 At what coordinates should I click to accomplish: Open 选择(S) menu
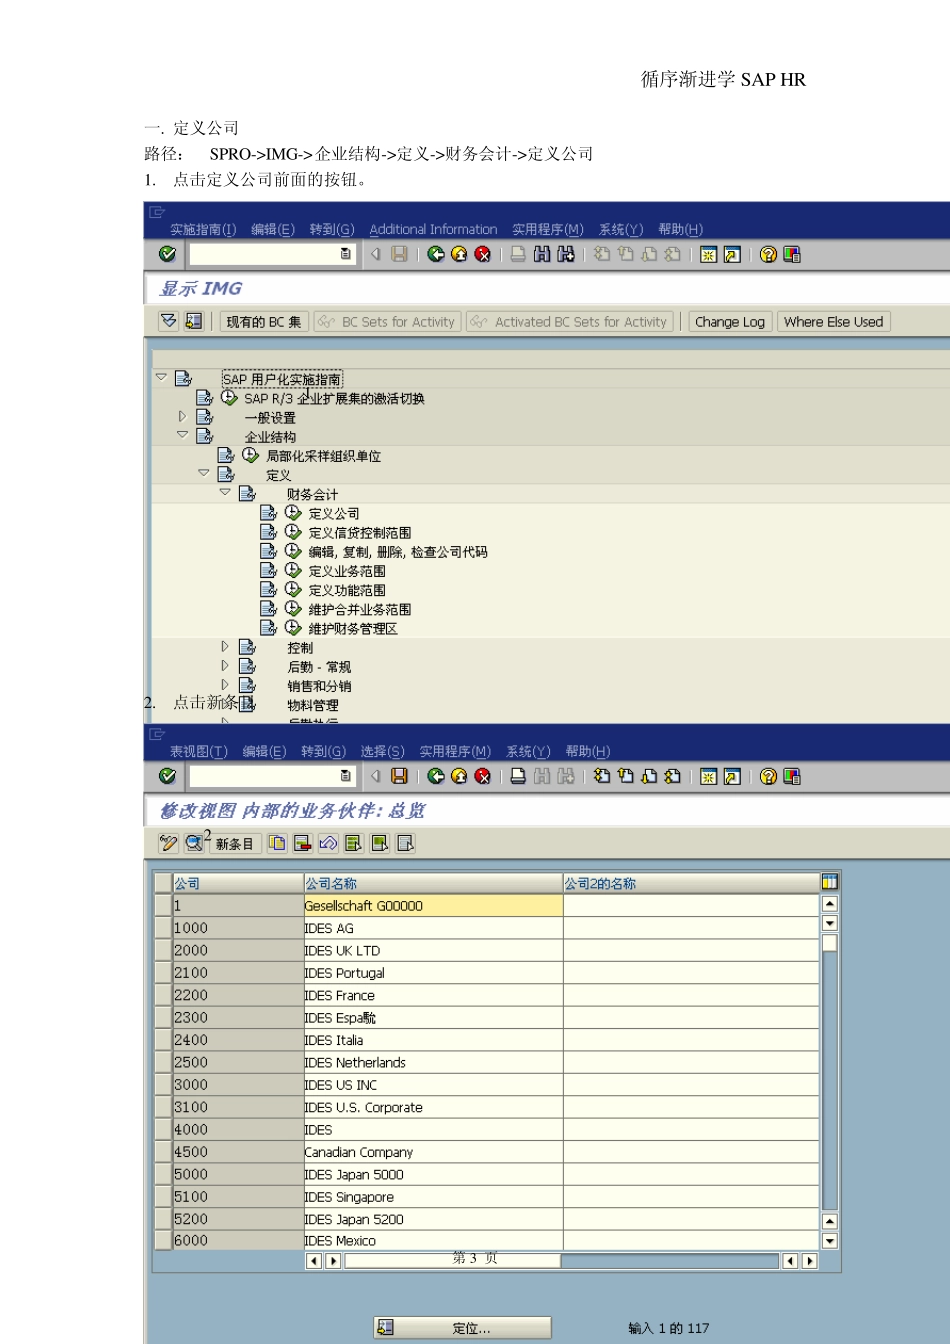tap(382, 751)
